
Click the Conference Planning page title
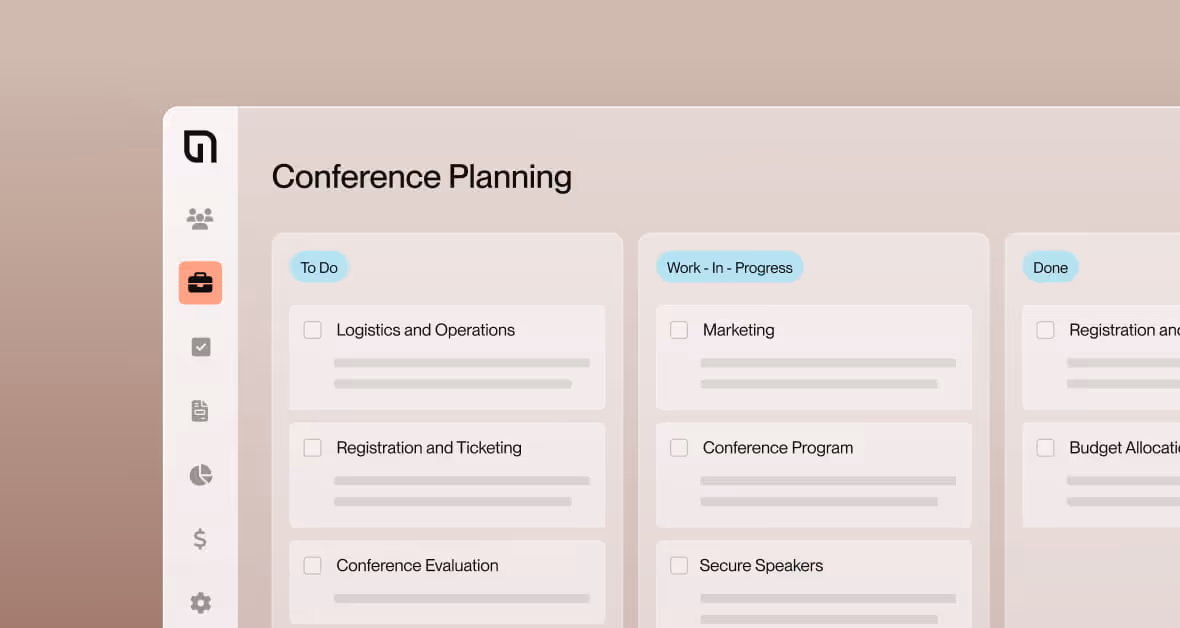click(x=421, y=177)
